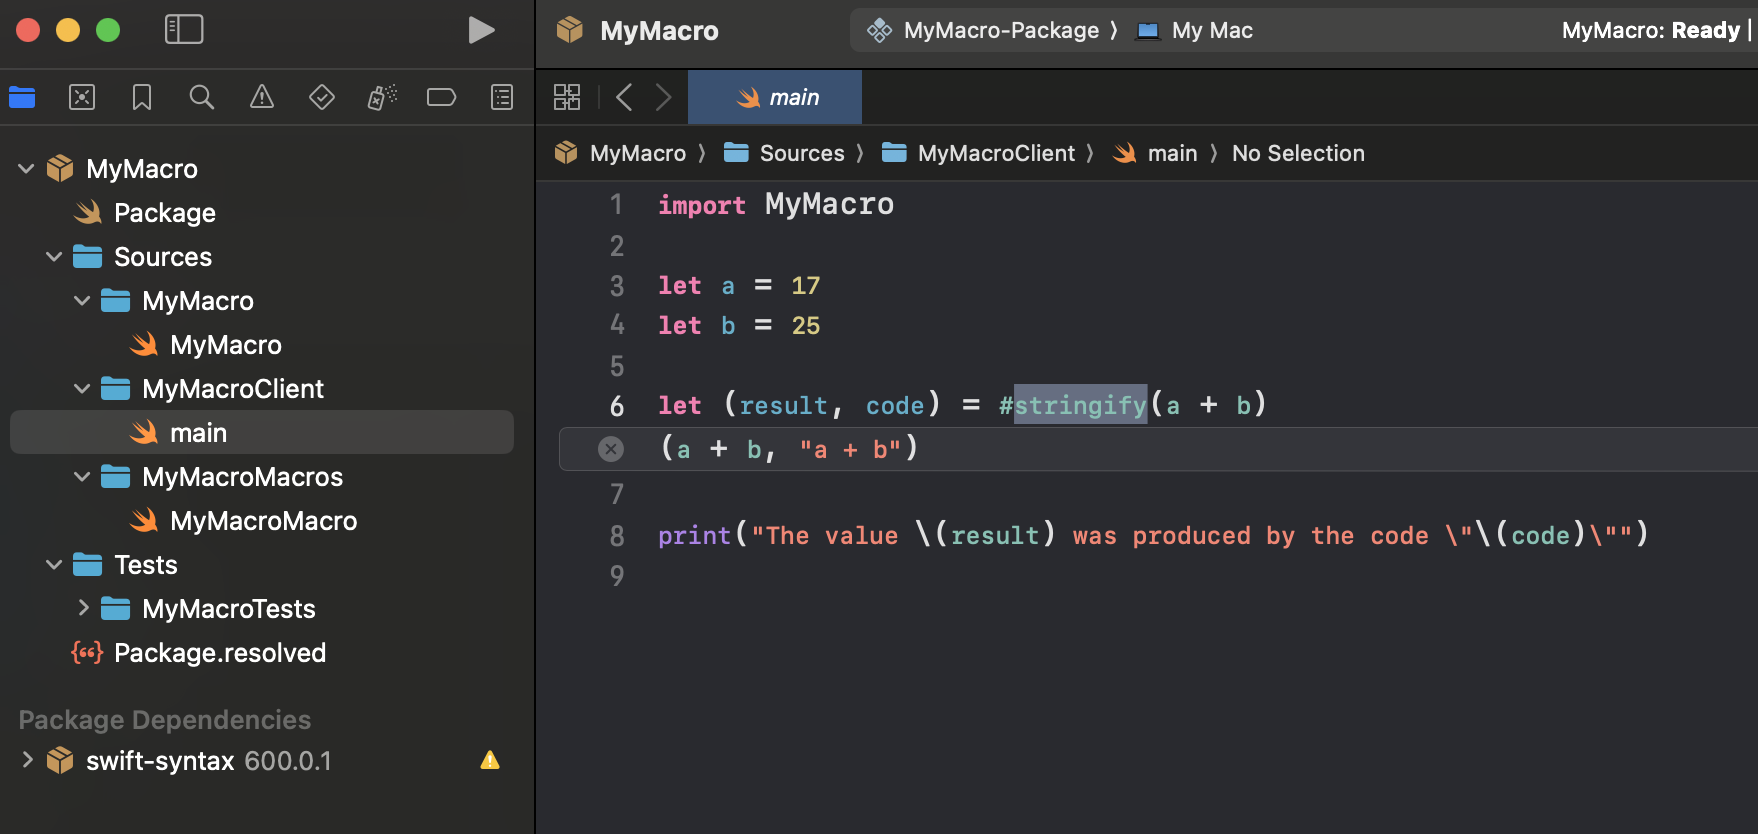Collapse the MyMacroMacros folder

tap(82, 476)
